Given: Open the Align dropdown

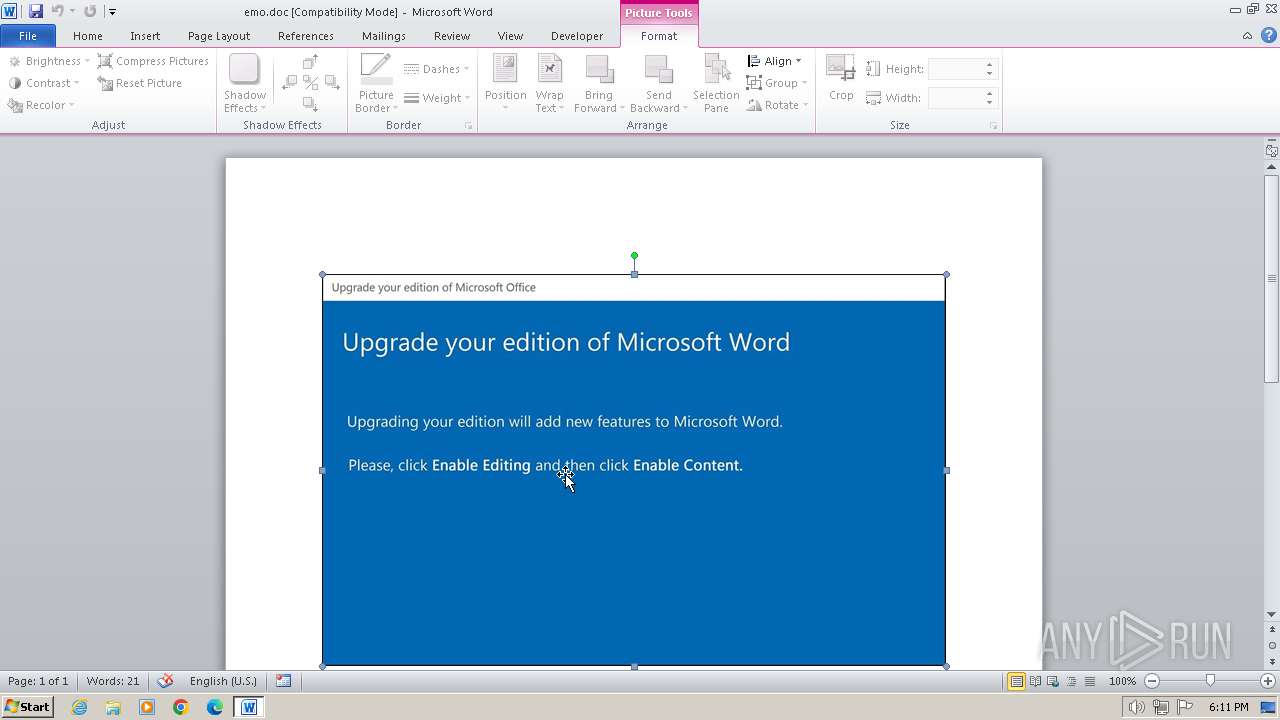Looking at the screenshot, I should click(775, 61).
